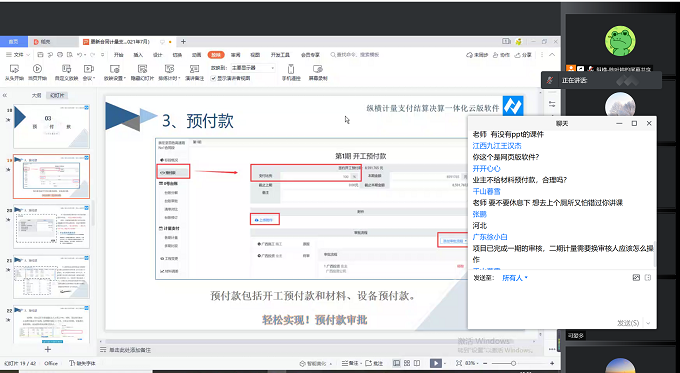
Task: Open the 开始 ribbon tab
Action: click(118, 55)
